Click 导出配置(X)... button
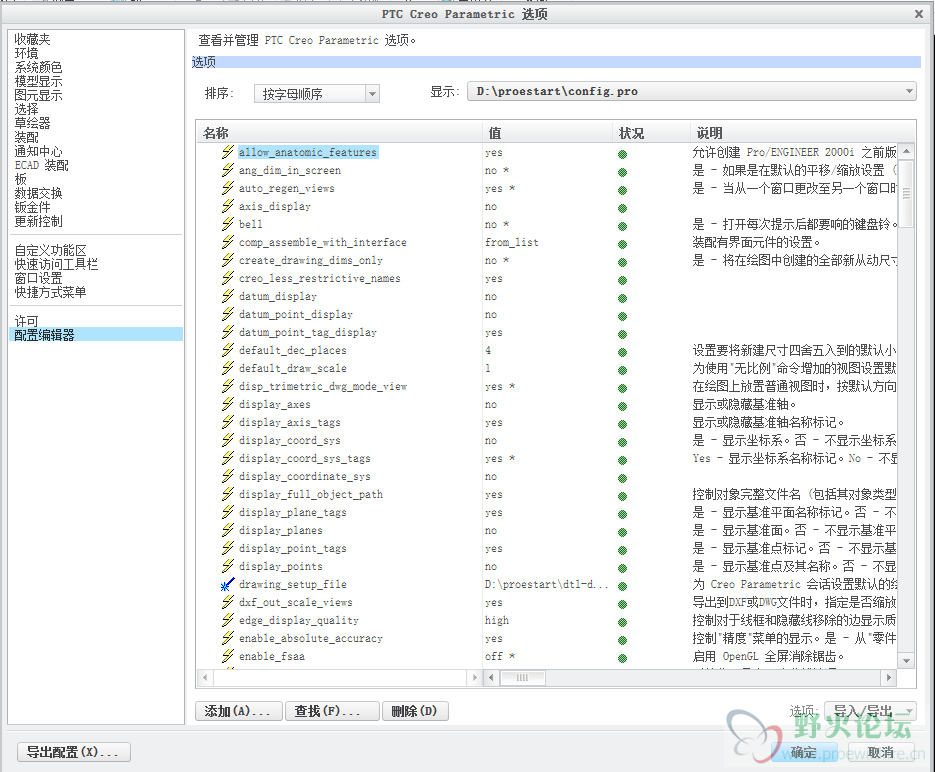 [x=74, y=752]
